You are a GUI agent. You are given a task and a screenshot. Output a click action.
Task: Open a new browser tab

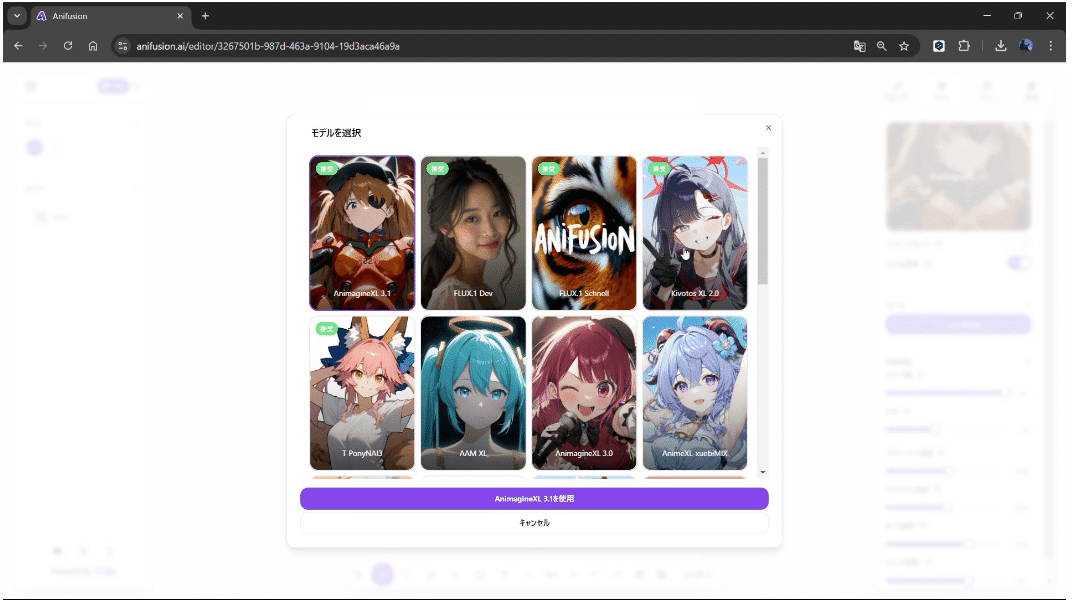pyautogui.click(x=205, y=16)
